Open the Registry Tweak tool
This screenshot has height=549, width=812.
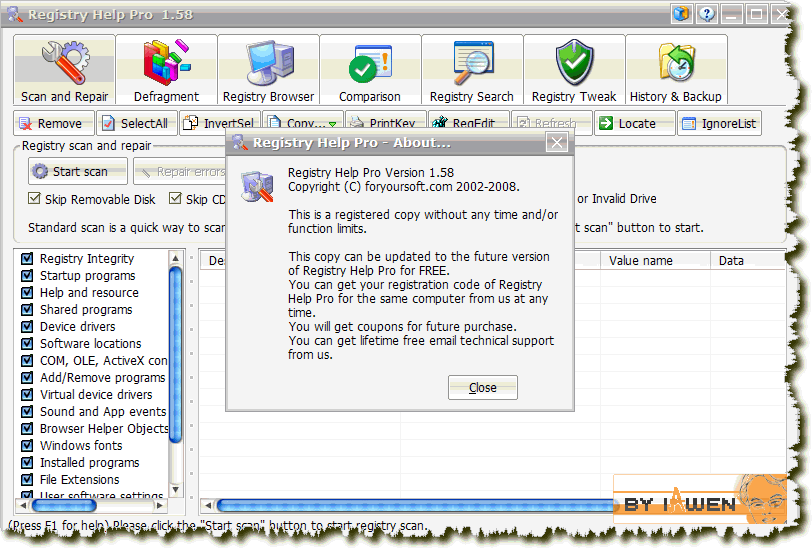[574, 70]
